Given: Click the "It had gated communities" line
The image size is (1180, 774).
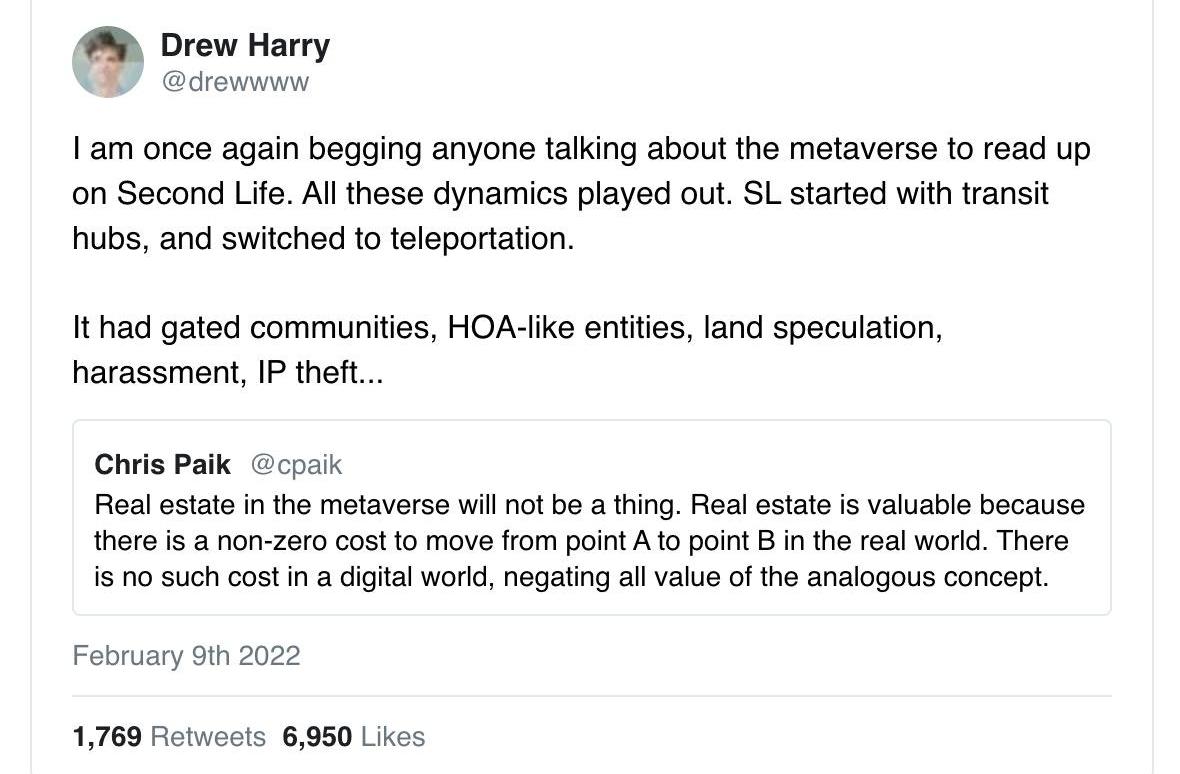Looking at the screenshot, I should pyautogui.click(x=250, y=328).
